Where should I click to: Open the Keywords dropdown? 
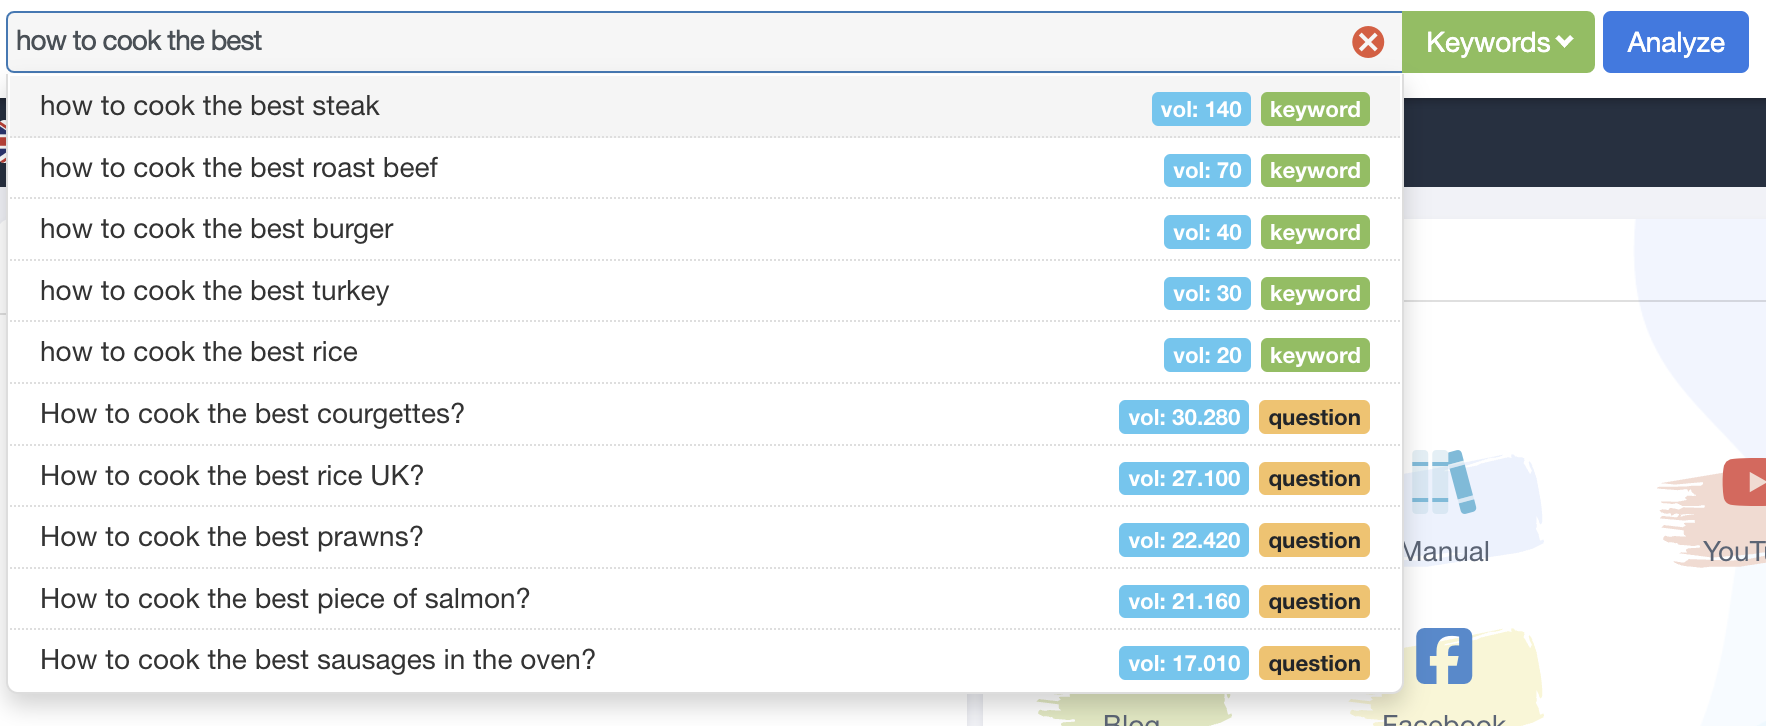point(1498,42)
